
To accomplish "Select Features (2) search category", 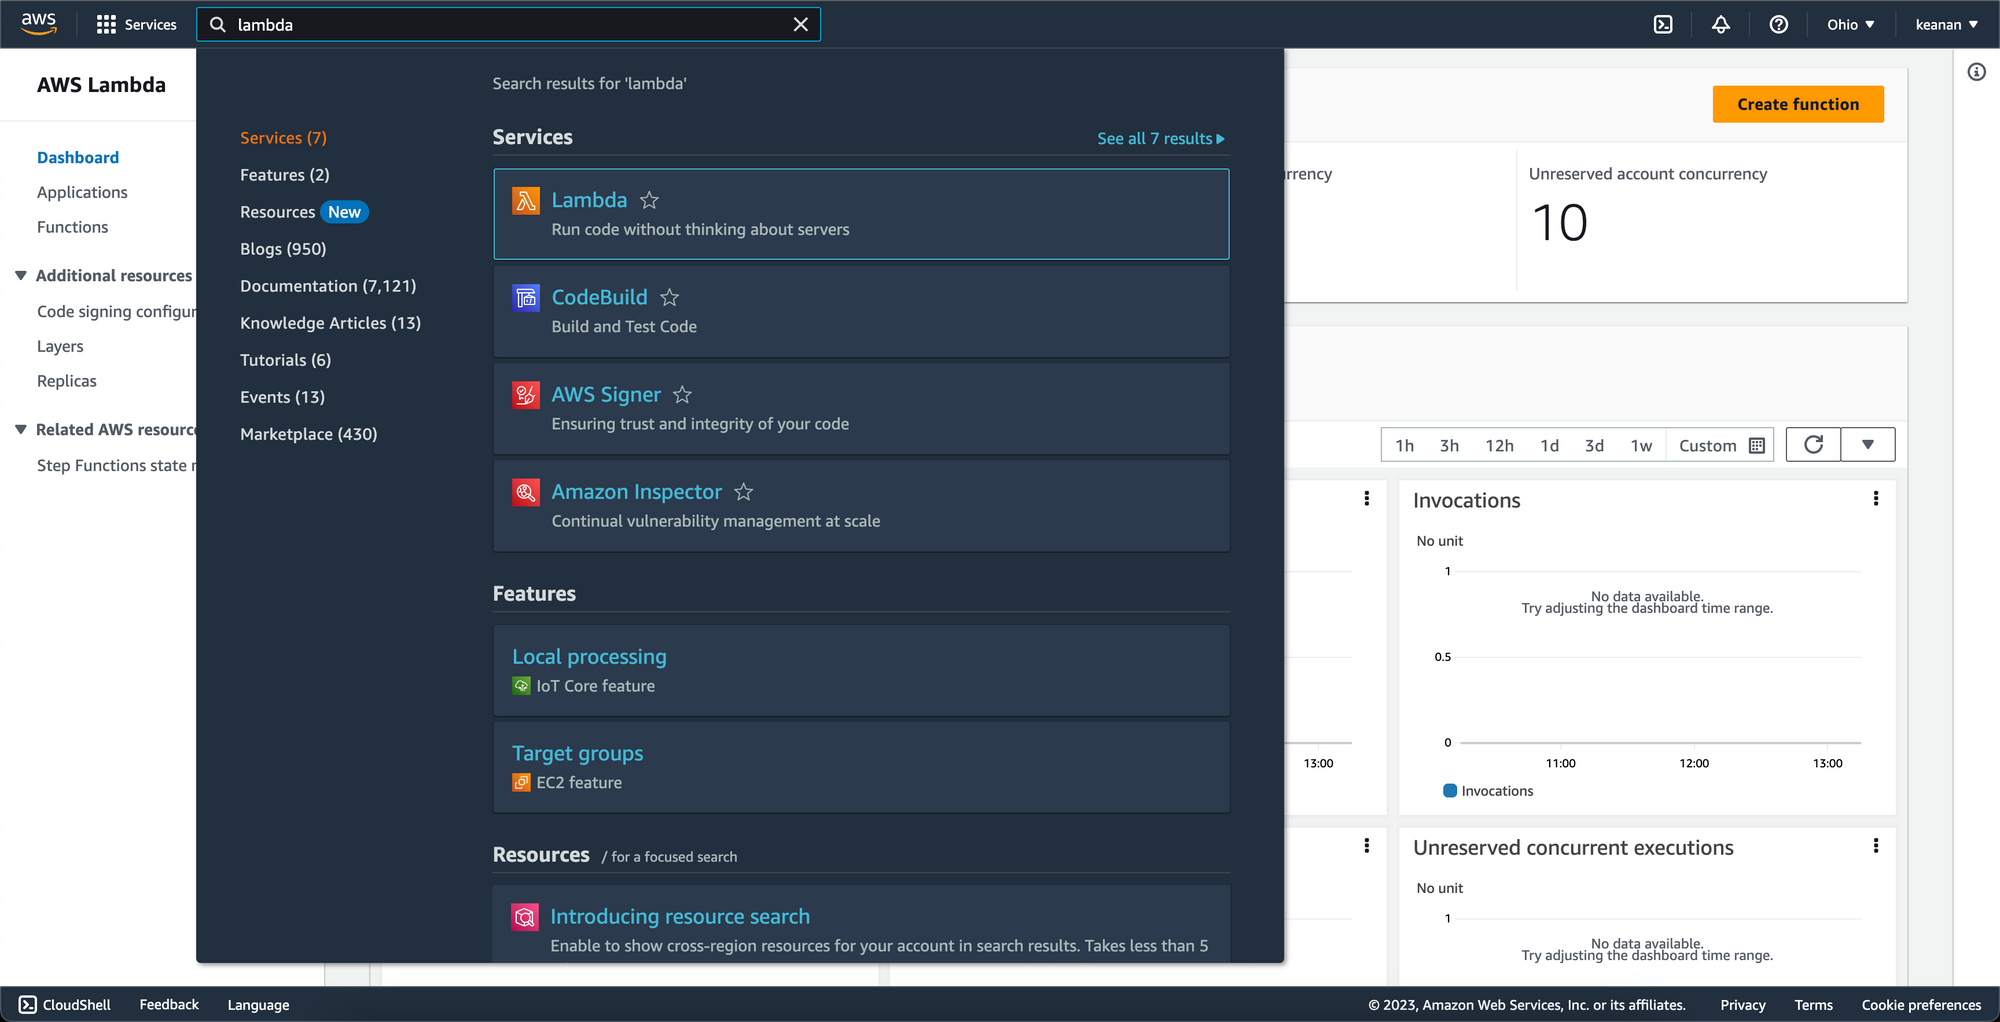I will [x=285, y=175].
